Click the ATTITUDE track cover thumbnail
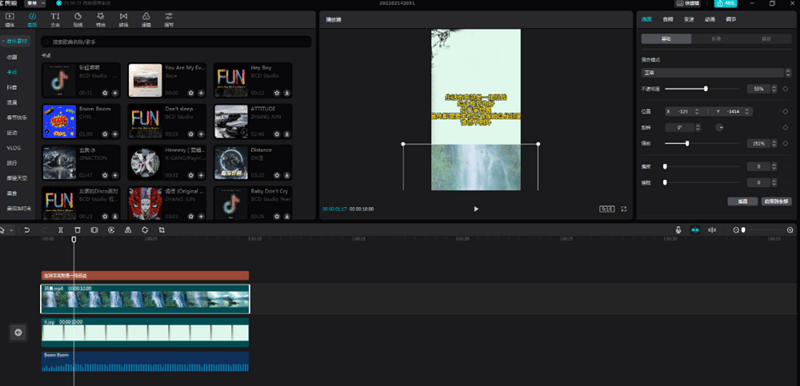800x386 pixels. [231, 121]
